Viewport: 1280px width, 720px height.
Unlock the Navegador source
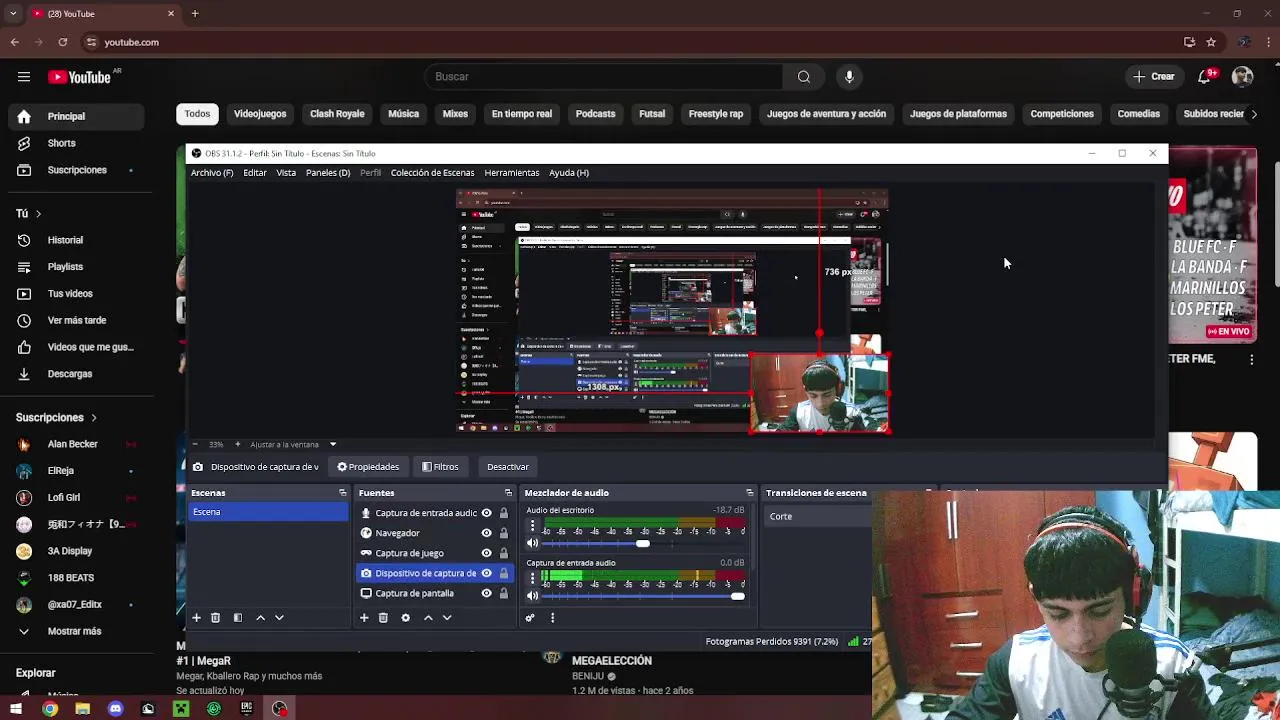coord(503,533)
